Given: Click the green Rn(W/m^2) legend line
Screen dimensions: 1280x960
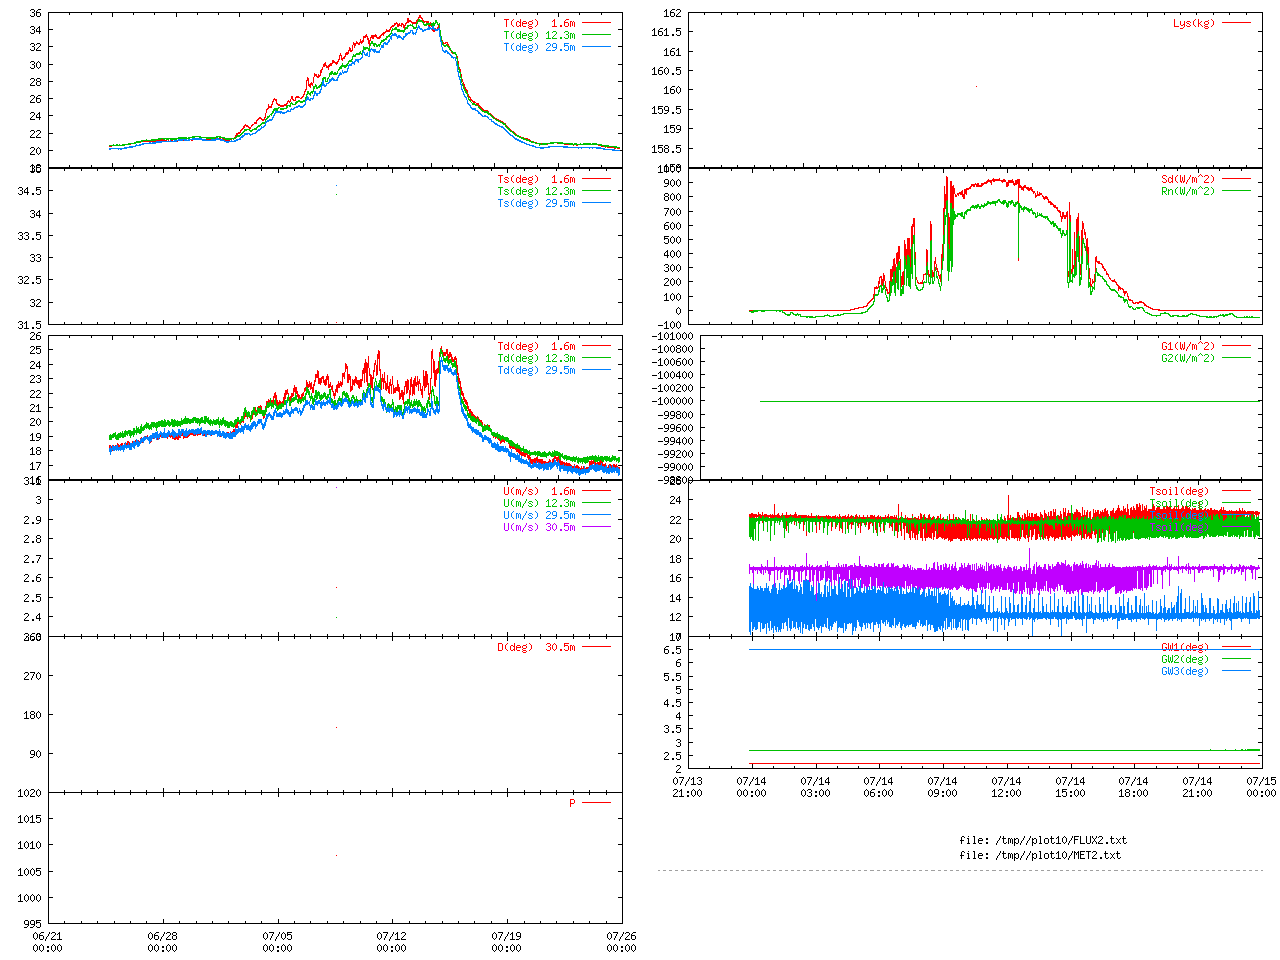Looking at the screenshot, I should pyautogui.click(x=1236, y=191).
